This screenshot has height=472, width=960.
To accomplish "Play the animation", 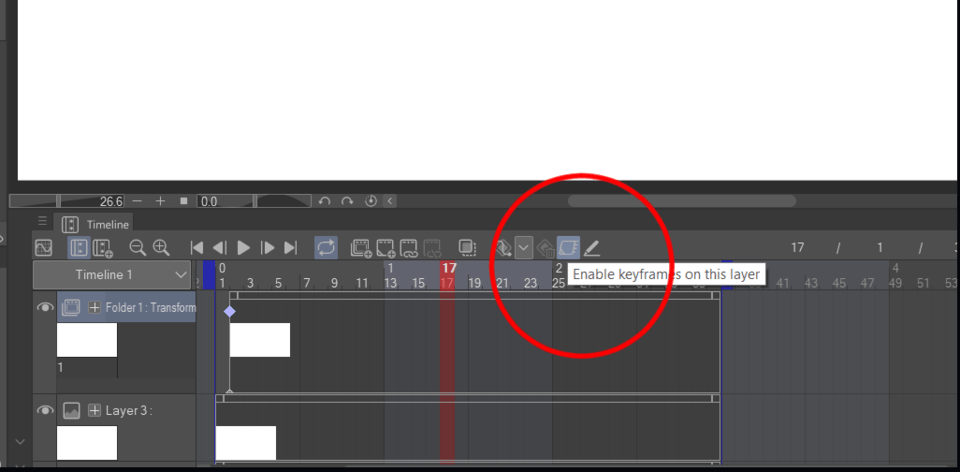I will 243,248.
